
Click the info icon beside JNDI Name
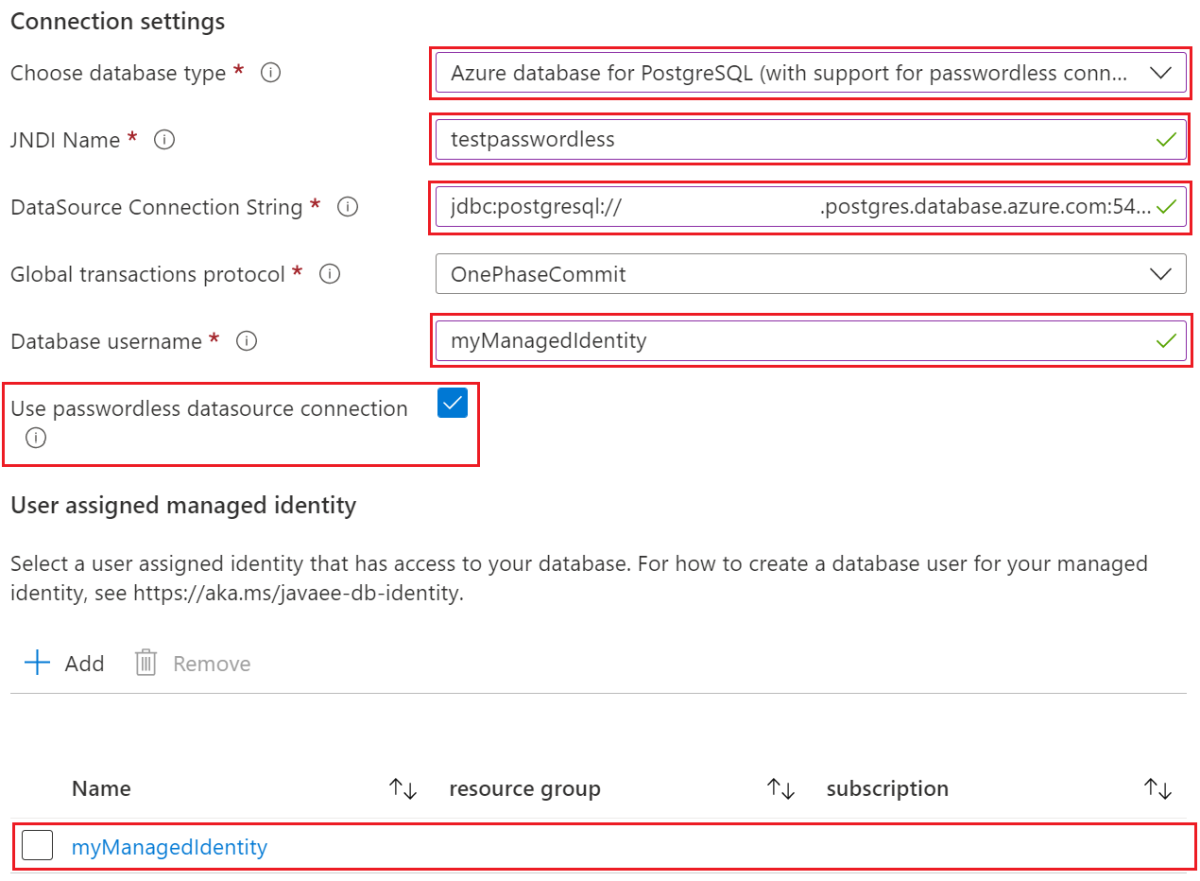pos(163,140)
